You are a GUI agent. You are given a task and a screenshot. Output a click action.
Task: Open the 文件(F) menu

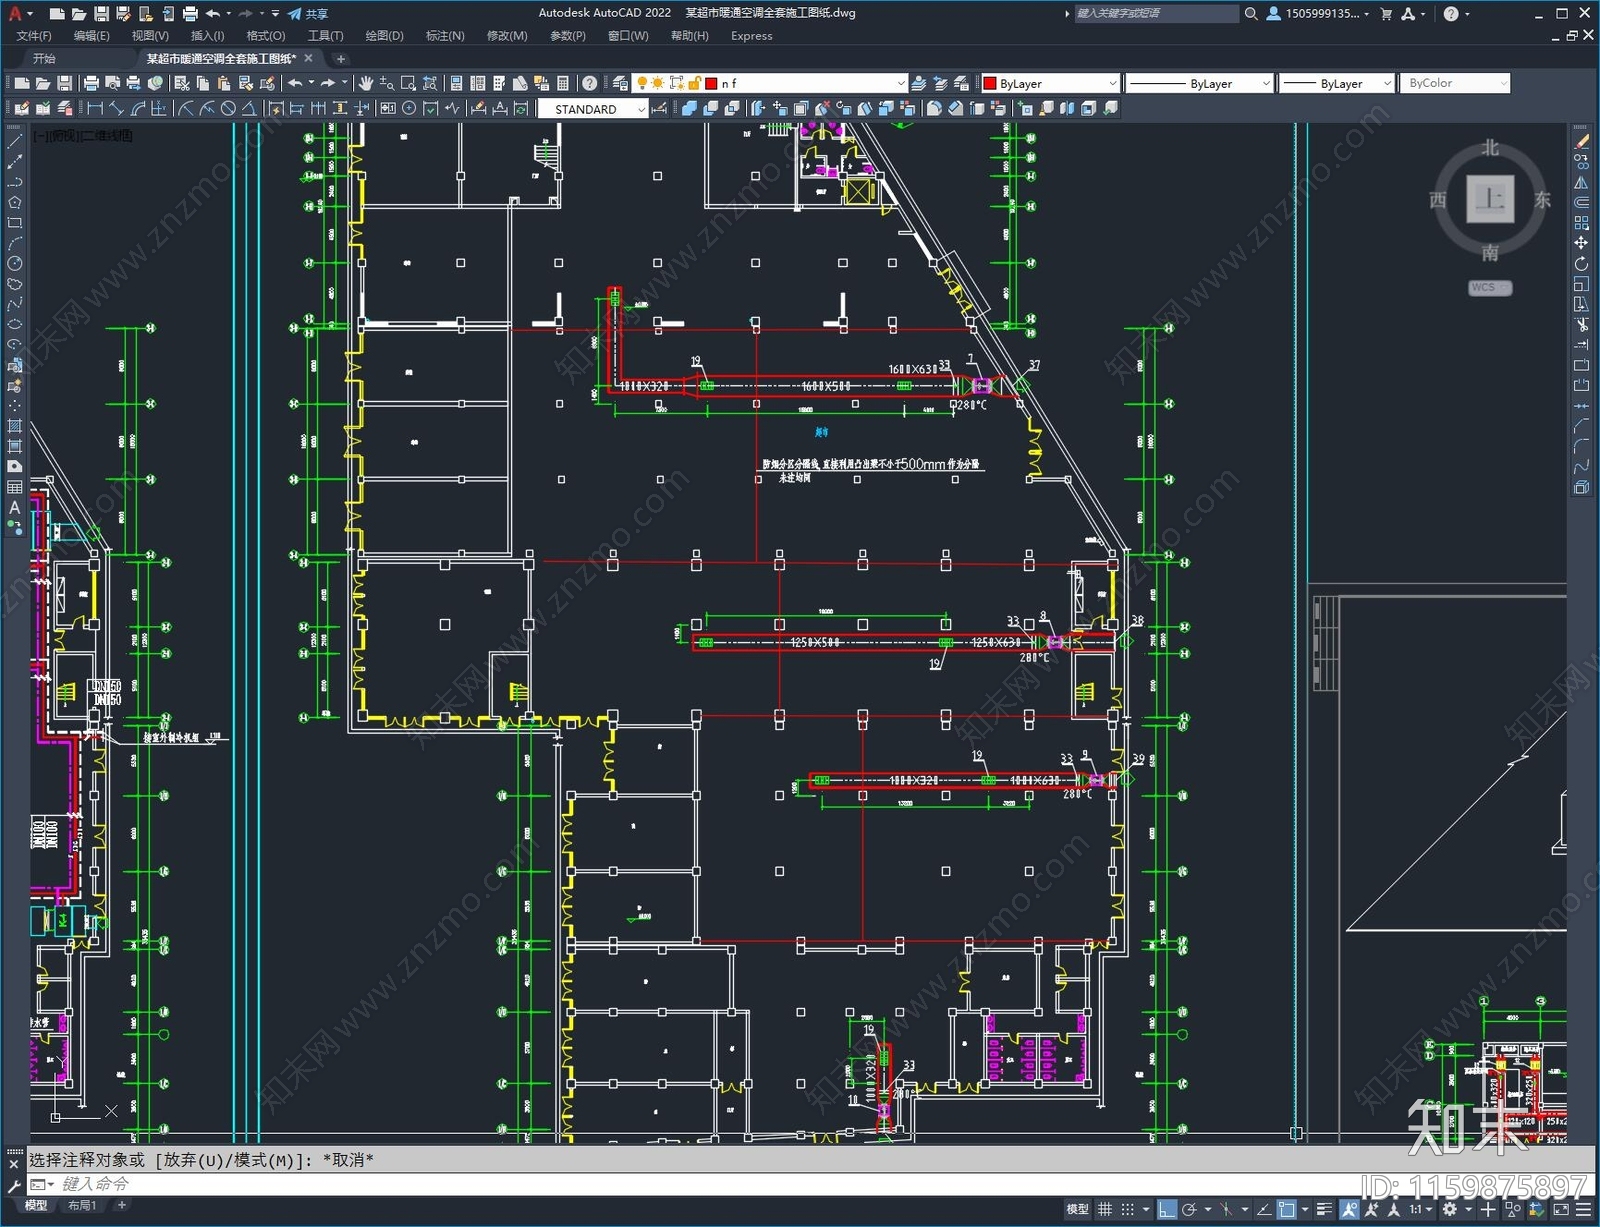pos(34,36)
